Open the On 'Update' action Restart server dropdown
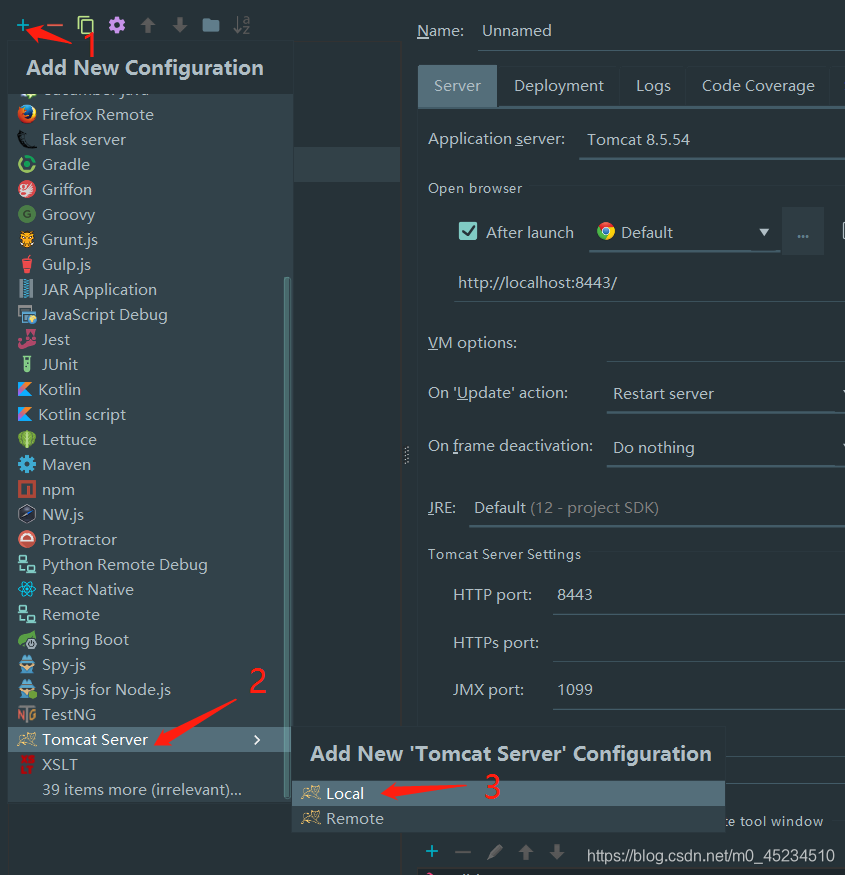The width and height of the screenshot is (845, 875). point(725,393)
